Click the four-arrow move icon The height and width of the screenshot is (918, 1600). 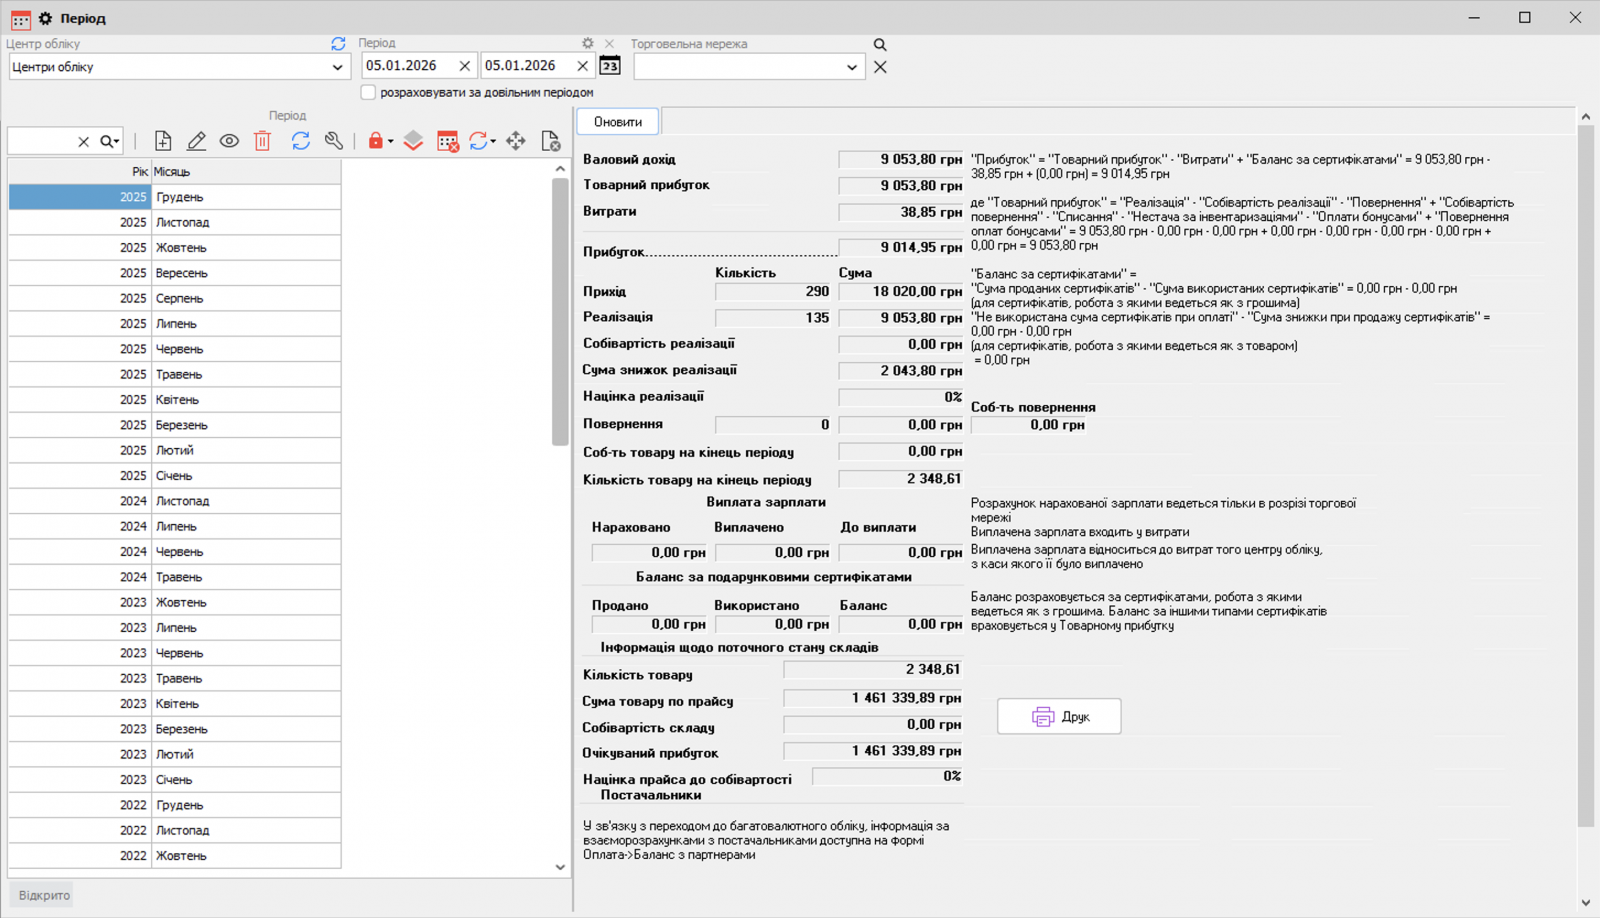coord(516,141)
